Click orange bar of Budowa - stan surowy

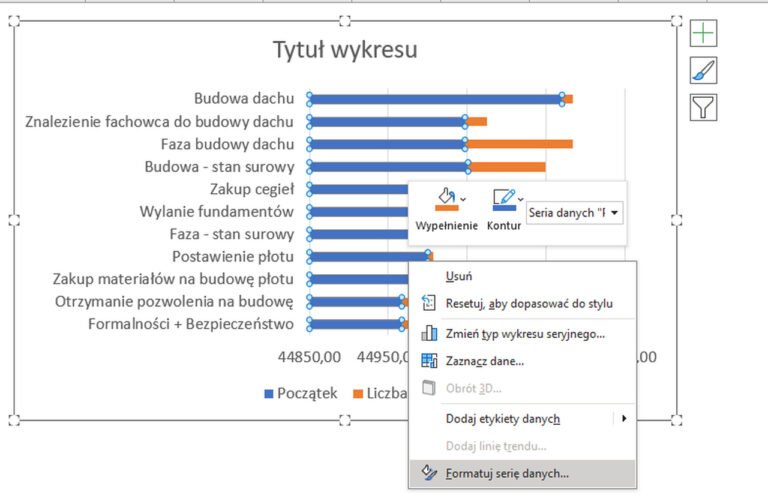coord(507,167)
